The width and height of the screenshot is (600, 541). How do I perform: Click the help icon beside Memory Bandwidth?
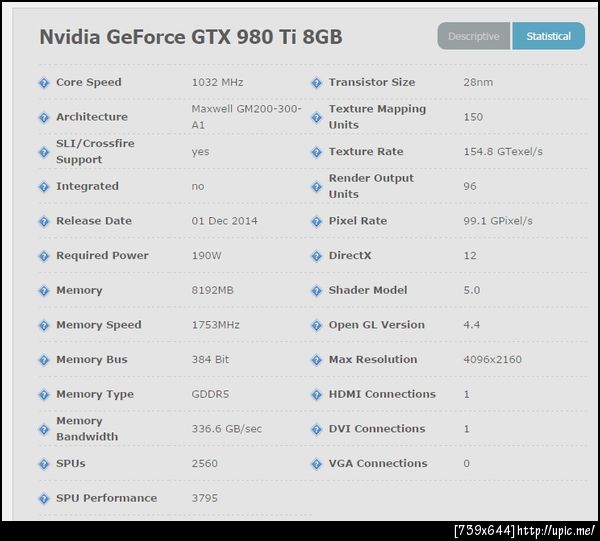click(44, 429)
